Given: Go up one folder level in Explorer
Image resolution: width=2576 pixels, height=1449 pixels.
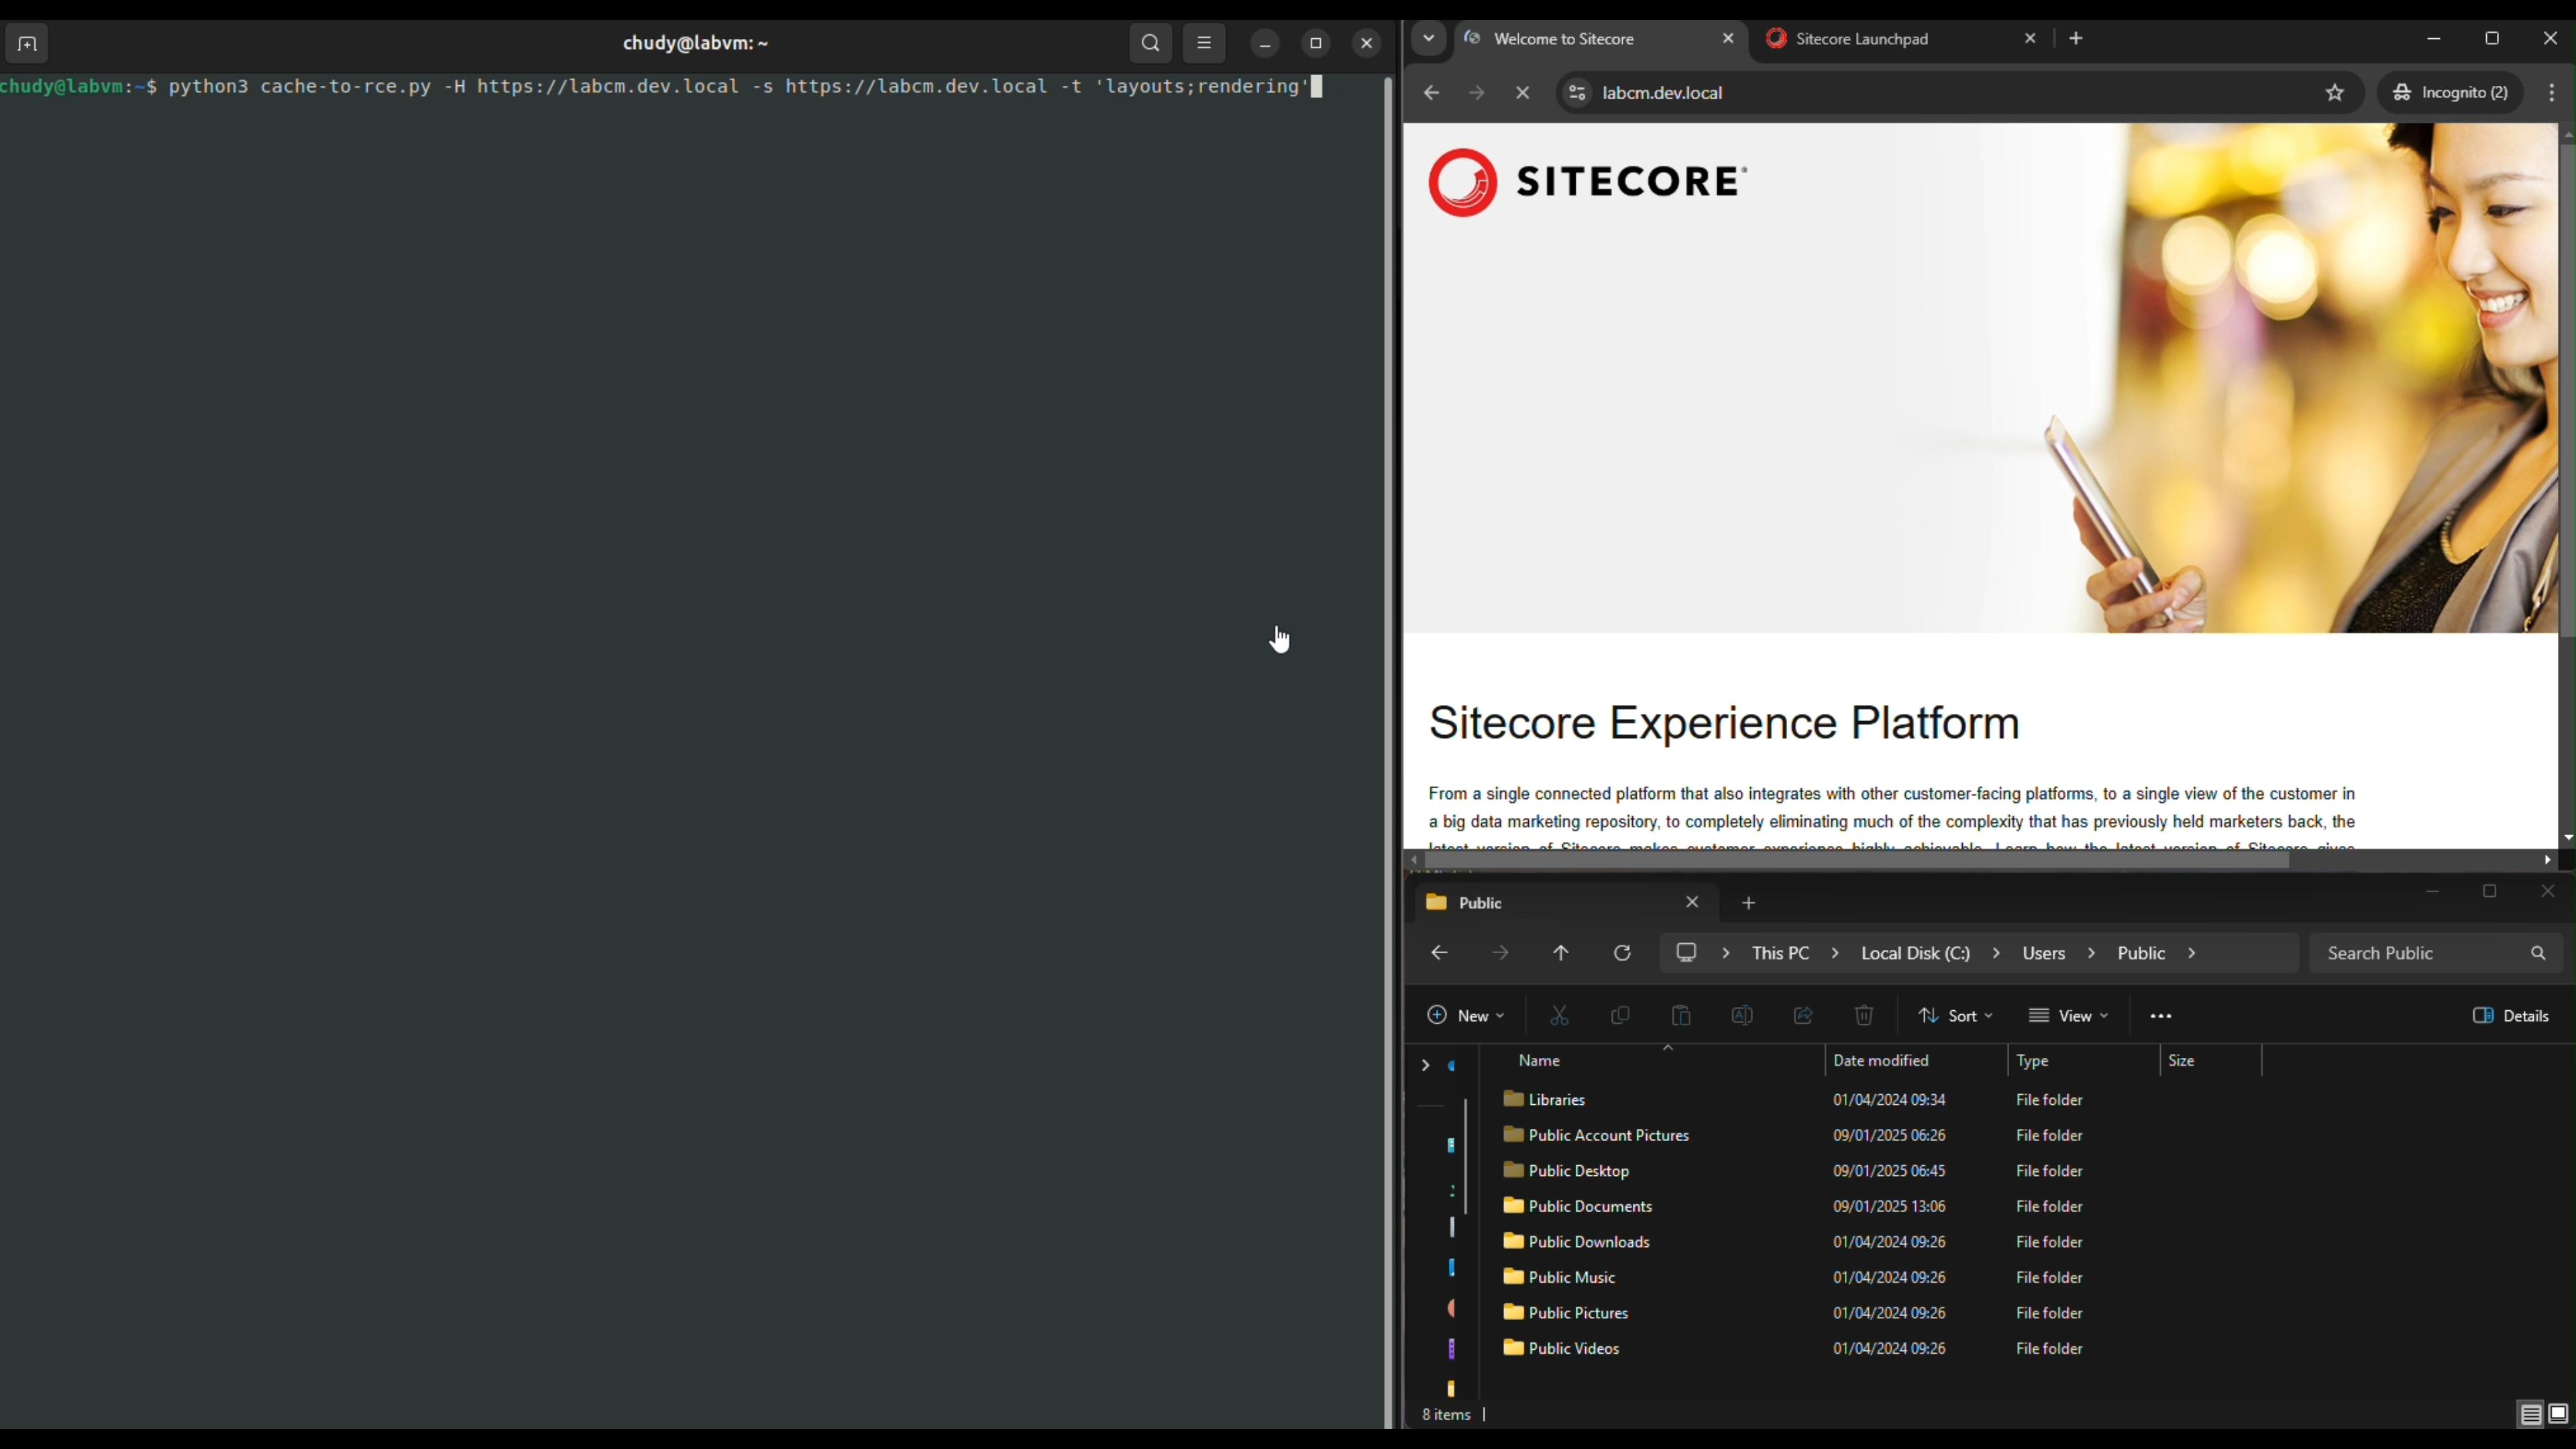Looking at the screenshot, I should pos(1561,954).
